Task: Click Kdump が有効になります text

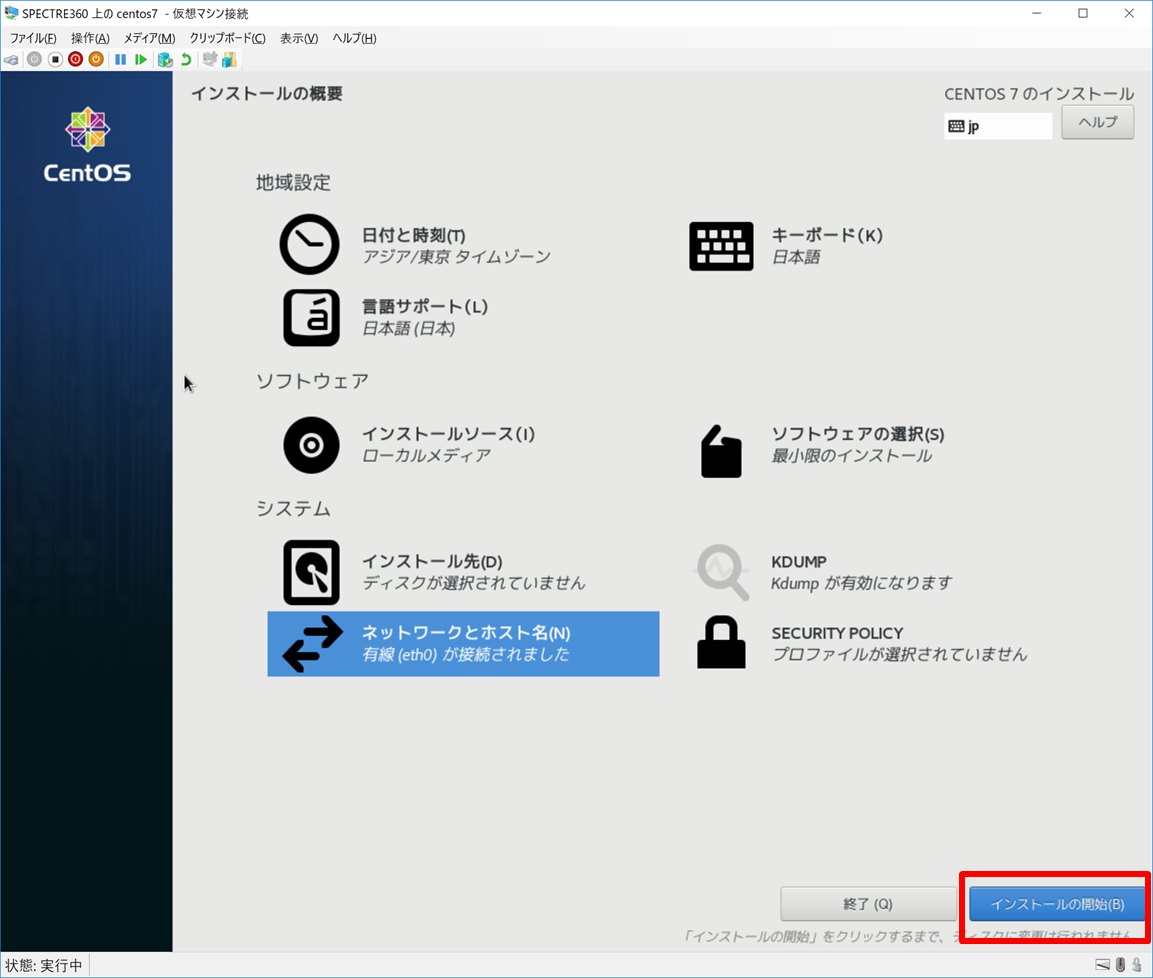Action: click(861, 583)
